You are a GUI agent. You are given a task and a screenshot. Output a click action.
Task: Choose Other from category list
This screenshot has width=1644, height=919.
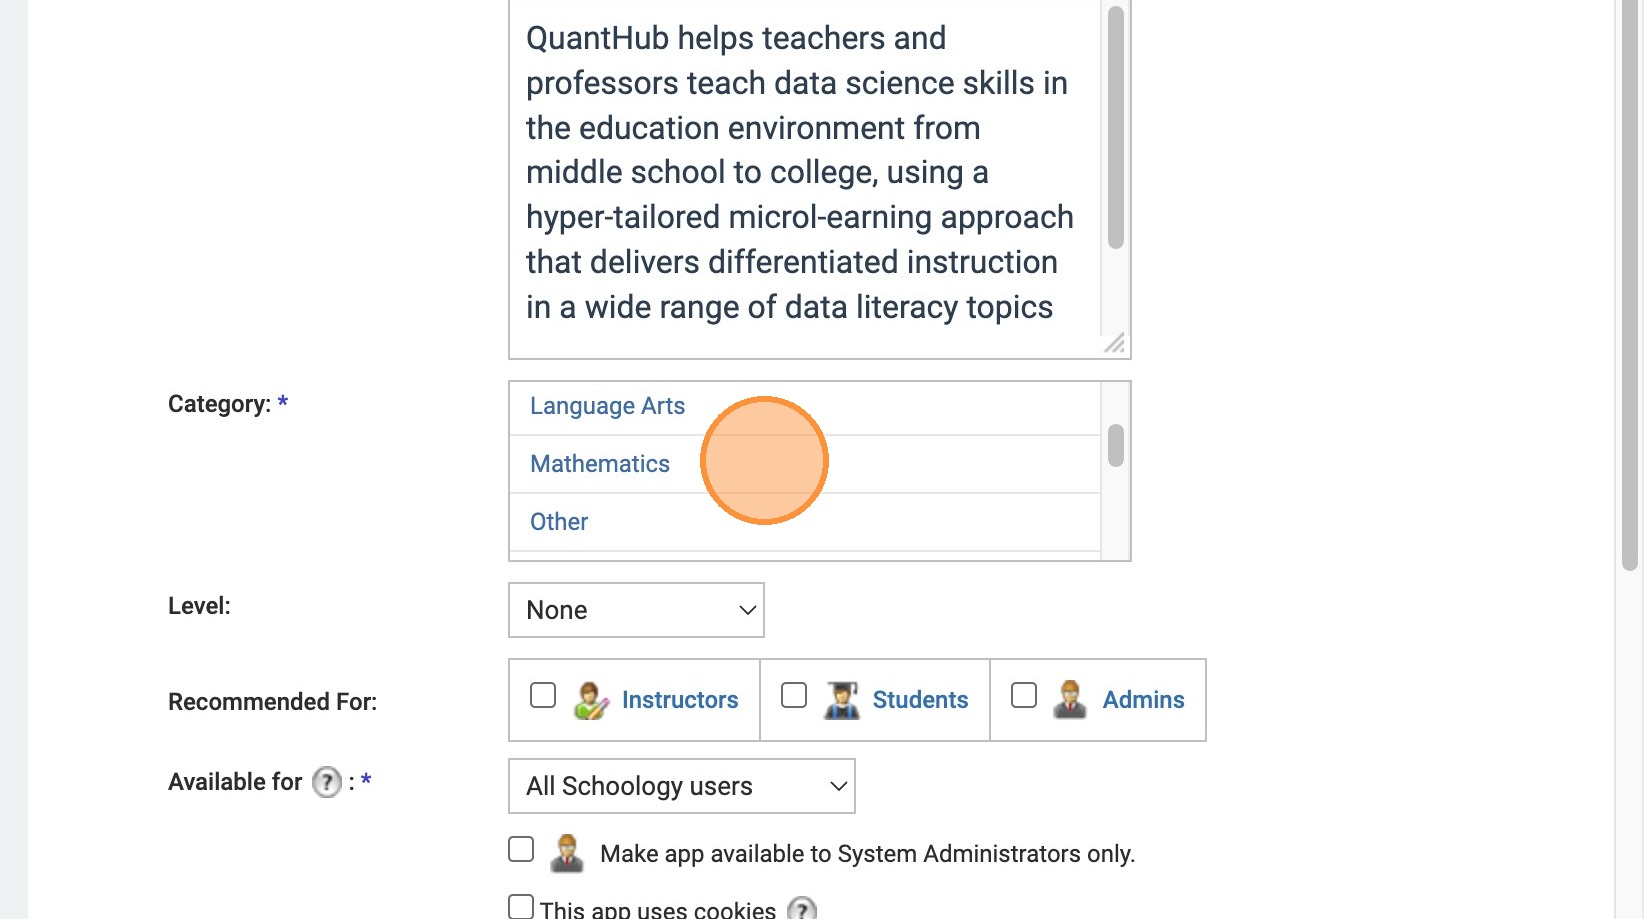tap(559, 522)
